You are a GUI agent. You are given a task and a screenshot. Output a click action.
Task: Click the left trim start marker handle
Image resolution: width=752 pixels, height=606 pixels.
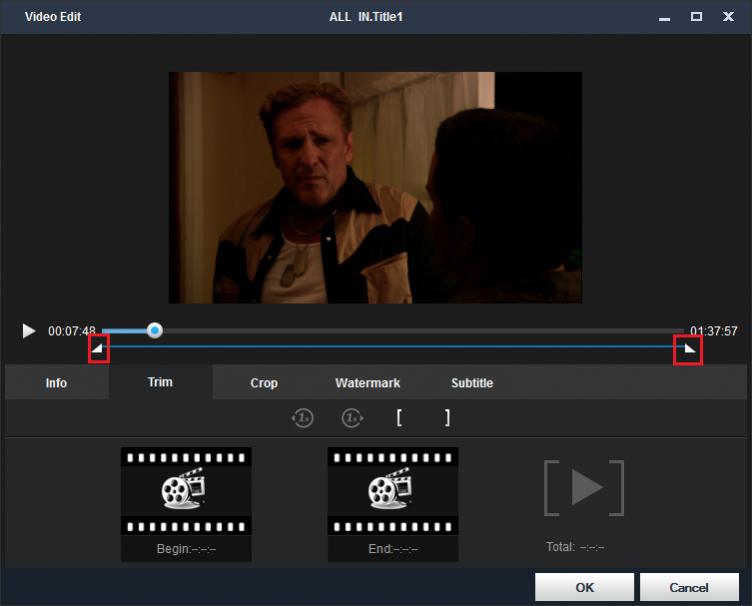[x=98, y=349]
